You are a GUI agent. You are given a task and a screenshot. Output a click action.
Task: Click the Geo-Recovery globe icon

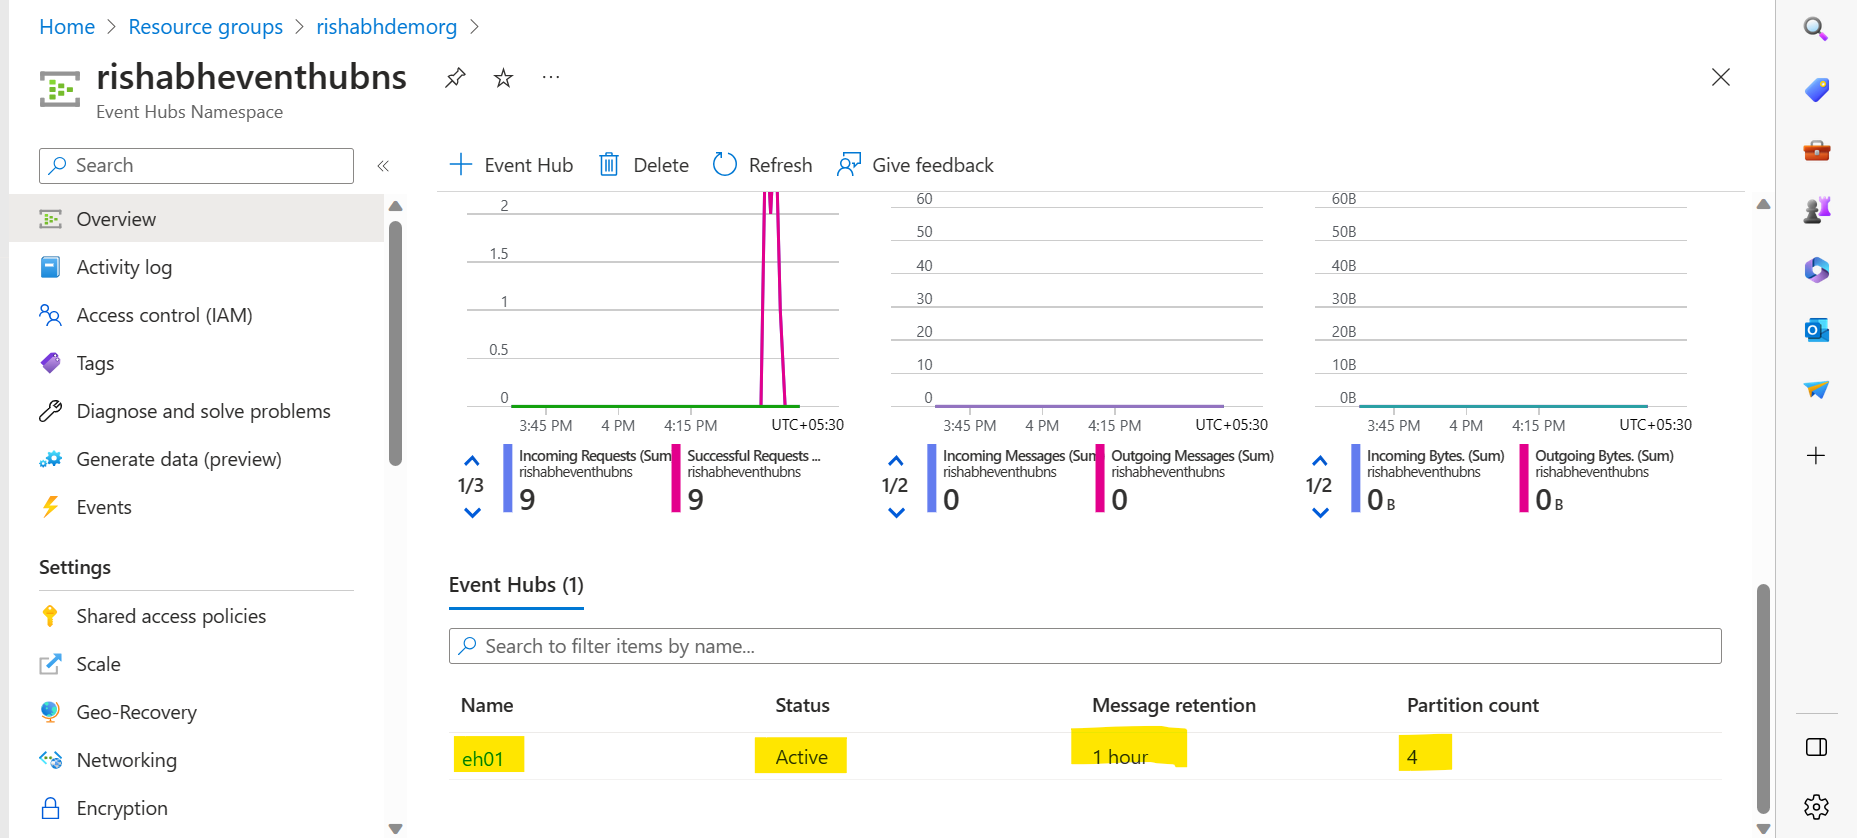pyautogui.click(x=50, y=712)
